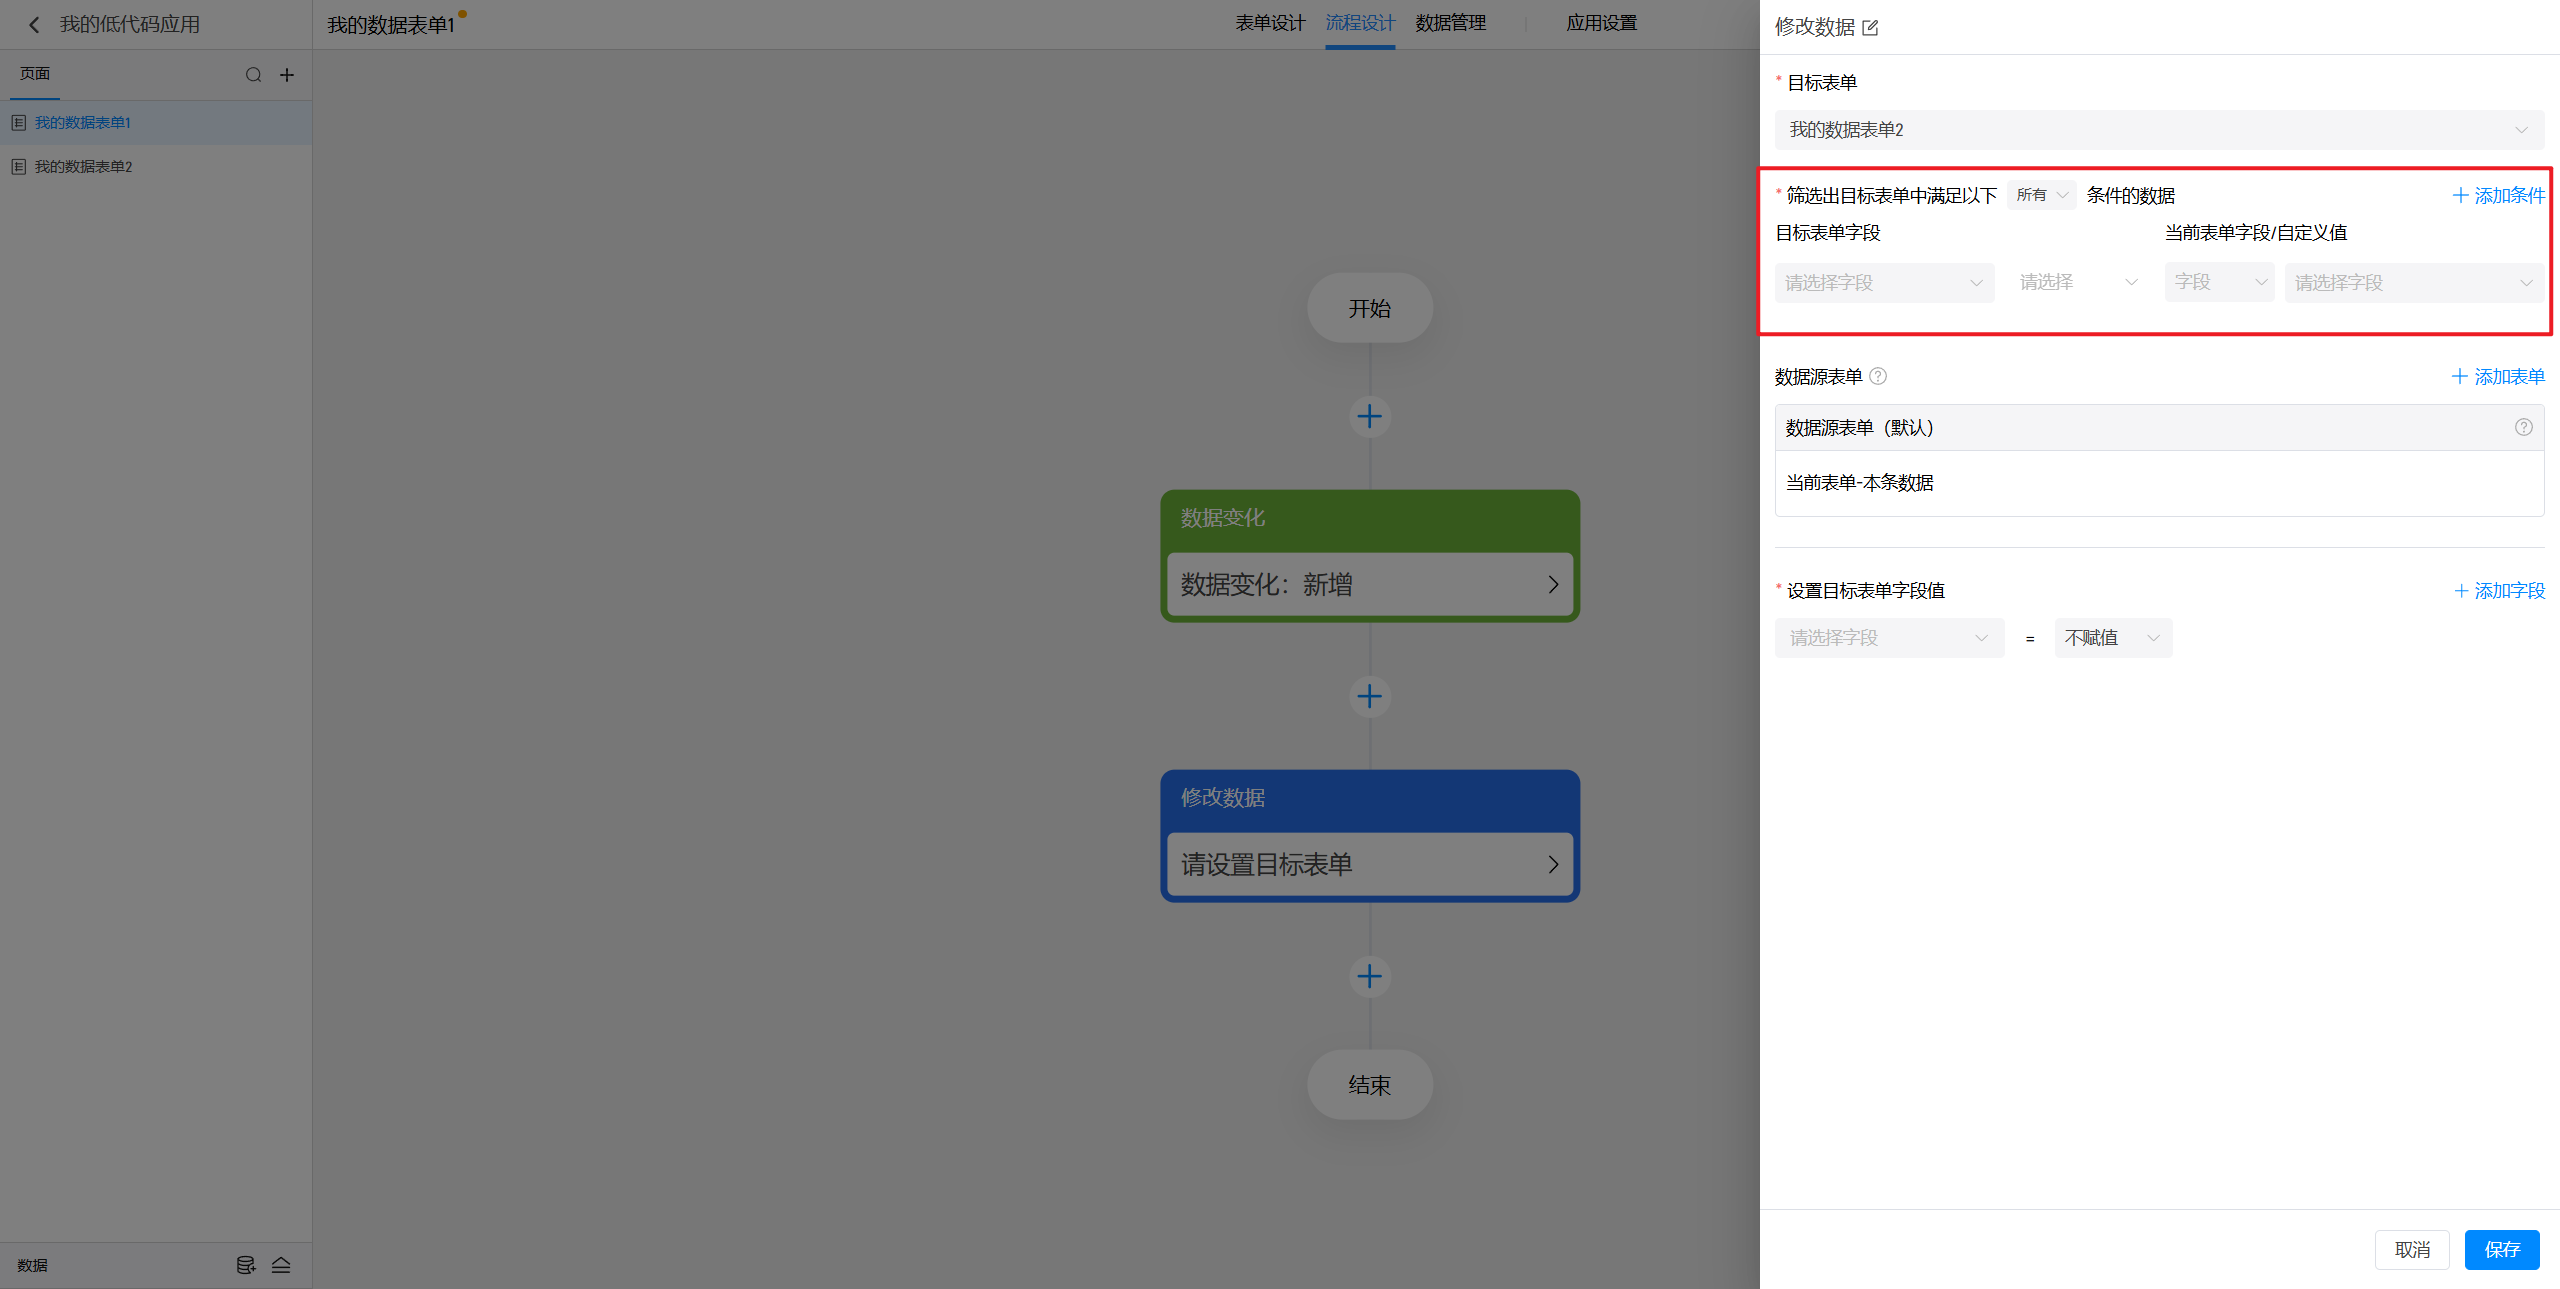Click the help icon next to 数据源表单
Image resolution: width=2560 pixels, height=1289 pixels.
point(1878,377)
